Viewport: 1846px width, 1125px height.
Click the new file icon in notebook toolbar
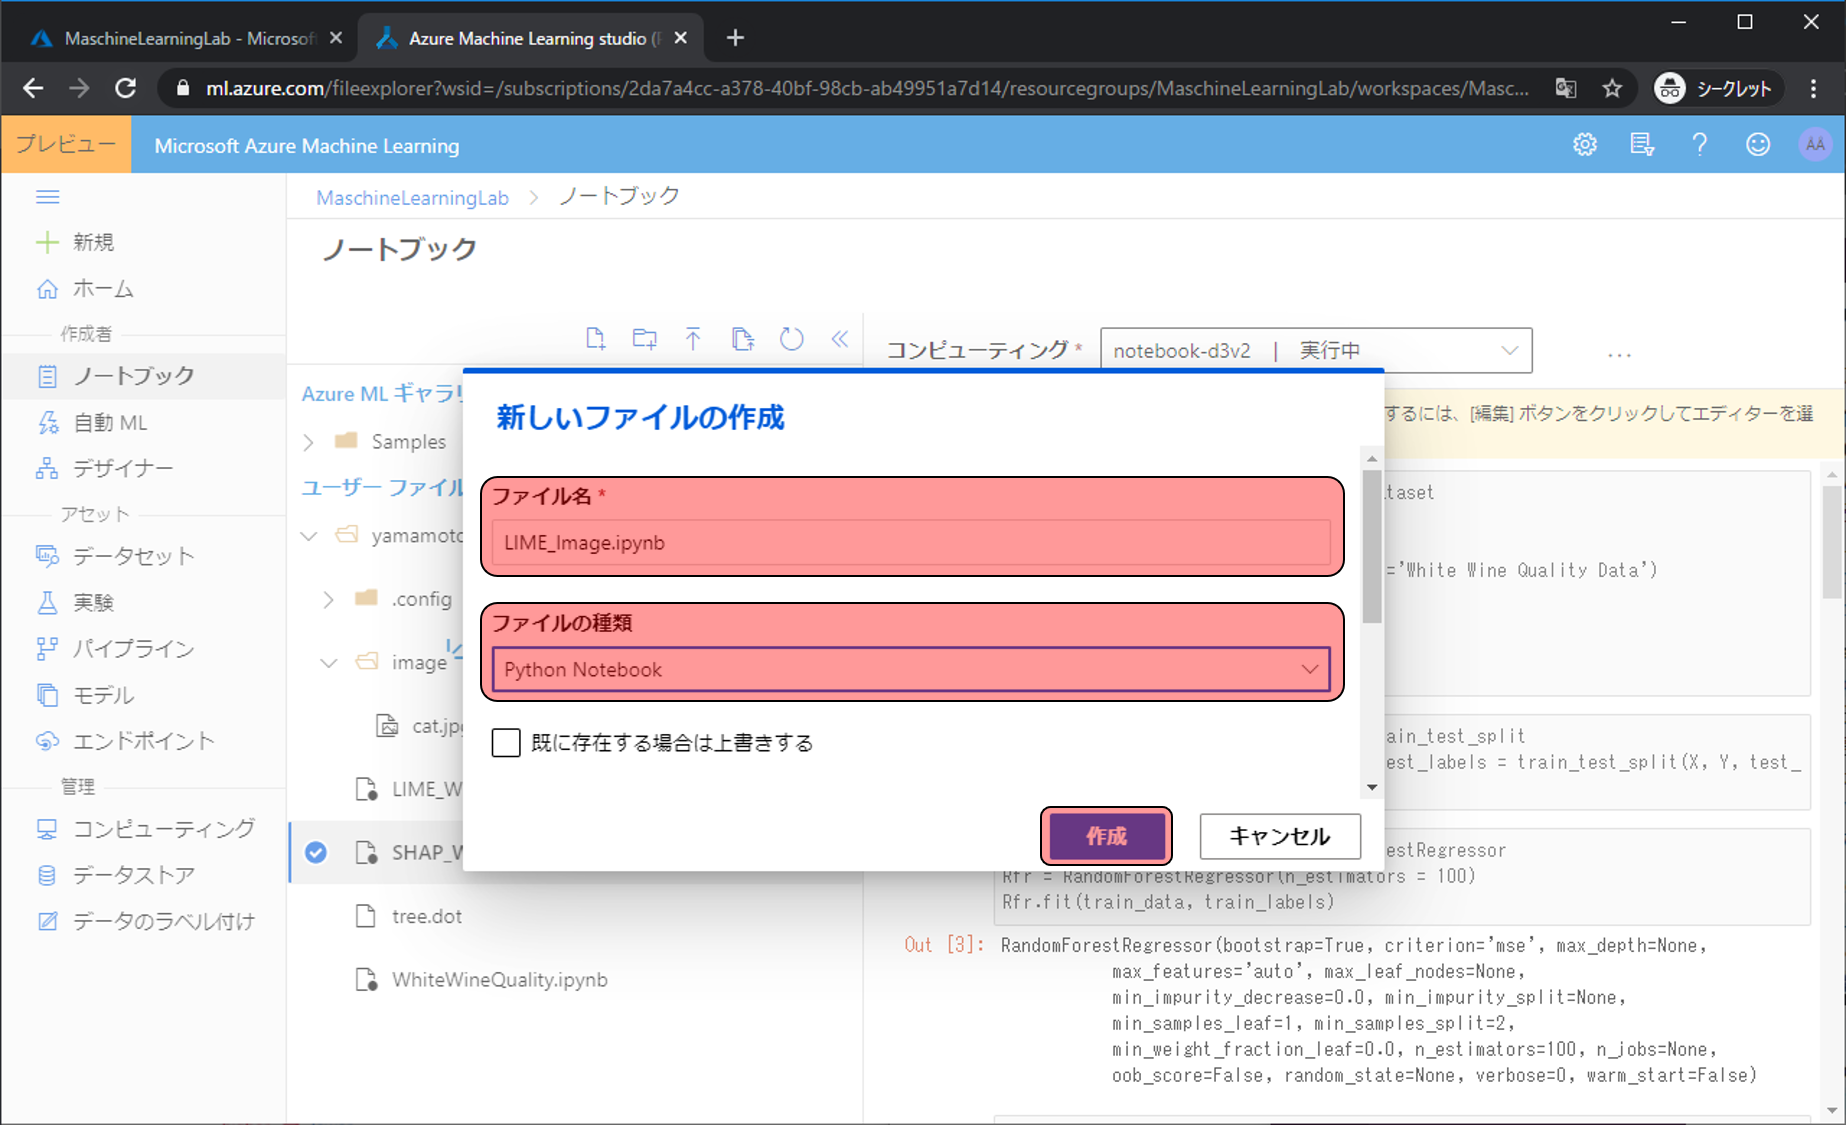coord(595,339)
